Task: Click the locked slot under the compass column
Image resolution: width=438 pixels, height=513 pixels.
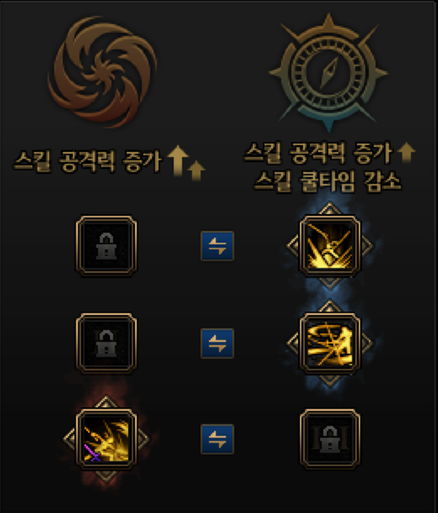Action: click(x=330, y=439)
